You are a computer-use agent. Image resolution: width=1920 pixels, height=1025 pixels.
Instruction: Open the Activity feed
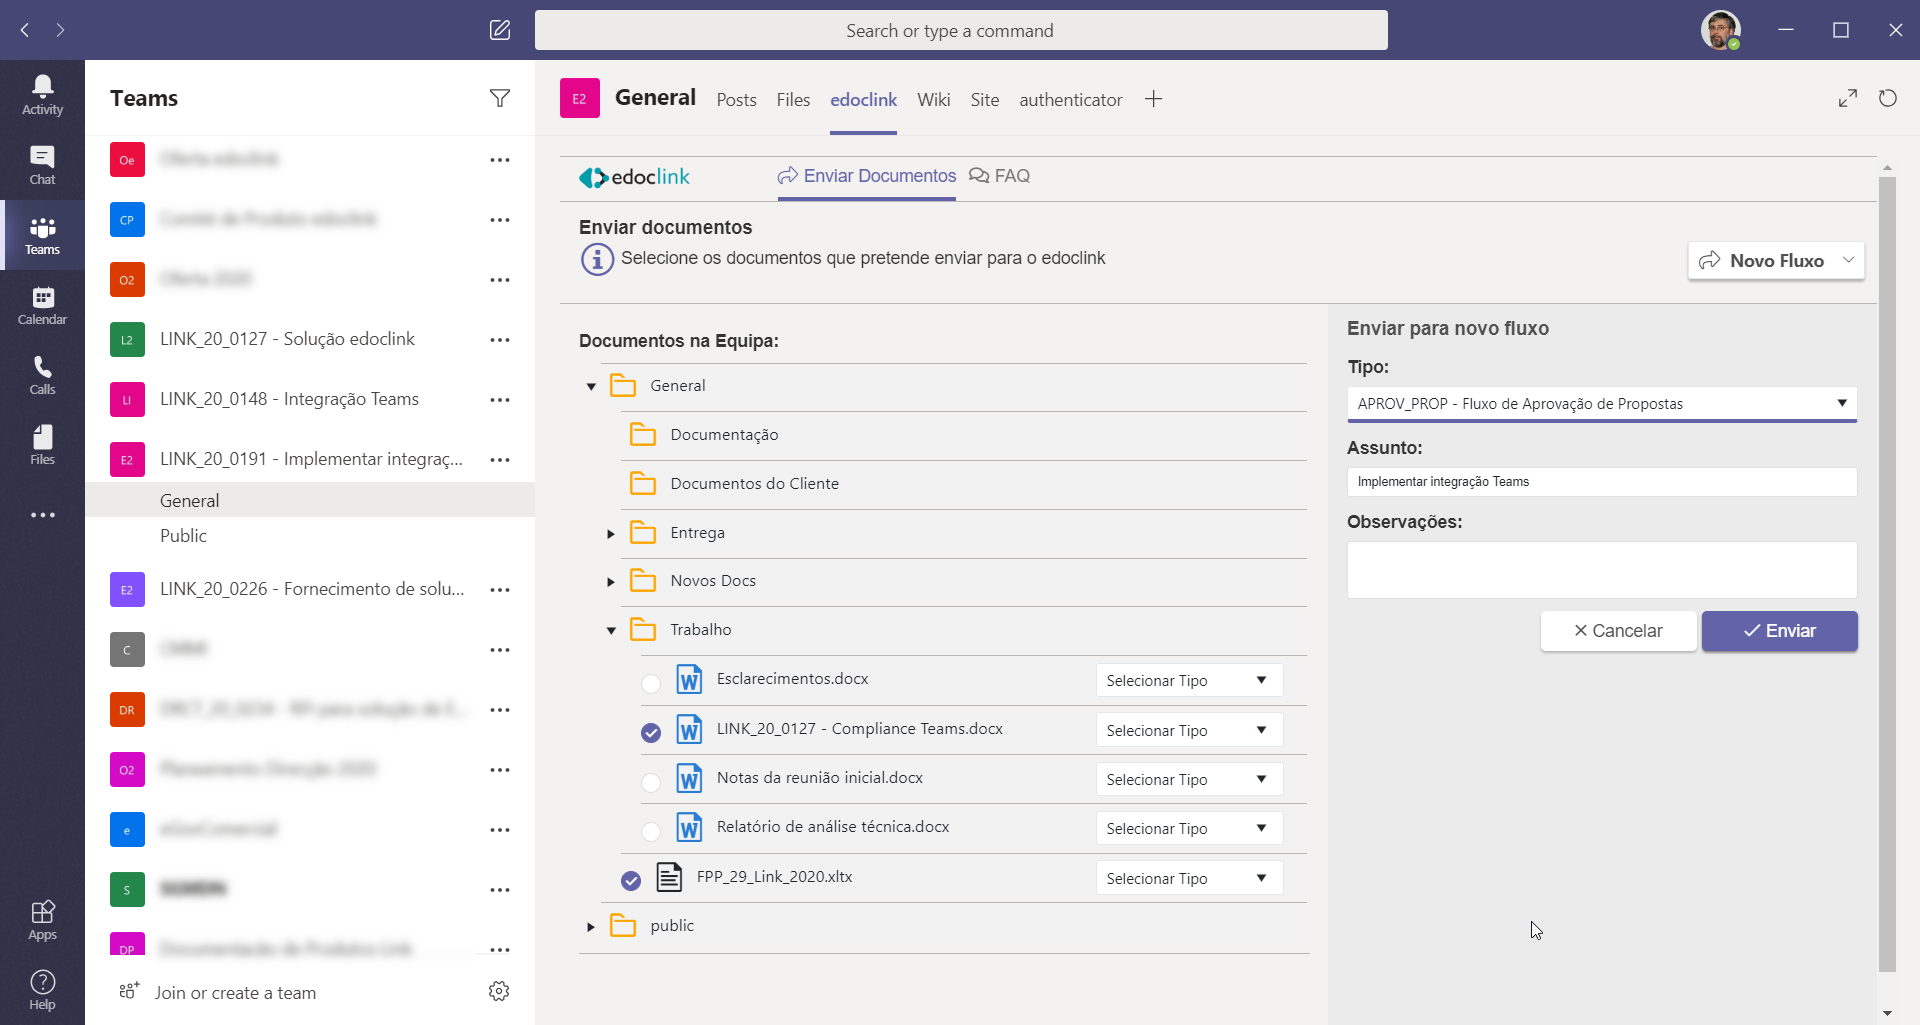coord(42,95)
